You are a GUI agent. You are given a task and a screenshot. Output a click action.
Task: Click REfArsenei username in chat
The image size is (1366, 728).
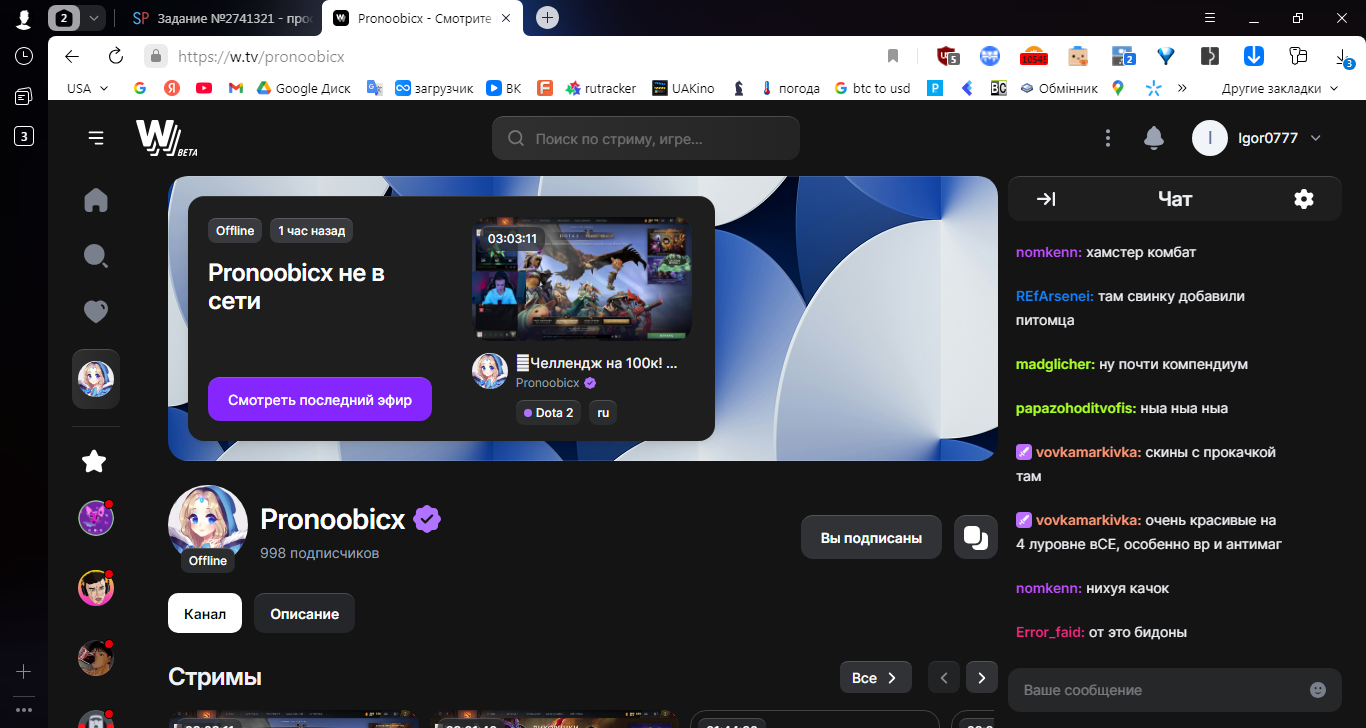point(1055,296)
